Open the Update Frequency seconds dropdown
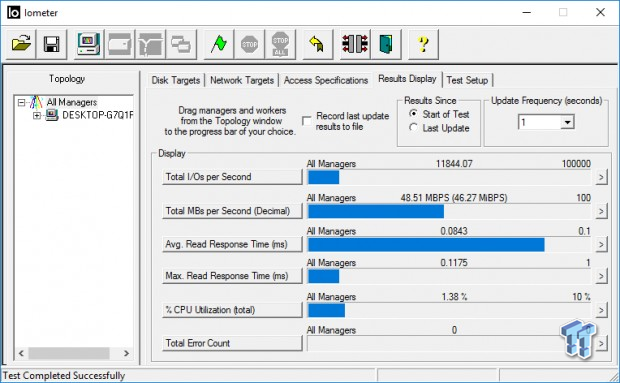 (x=567, y=122)
